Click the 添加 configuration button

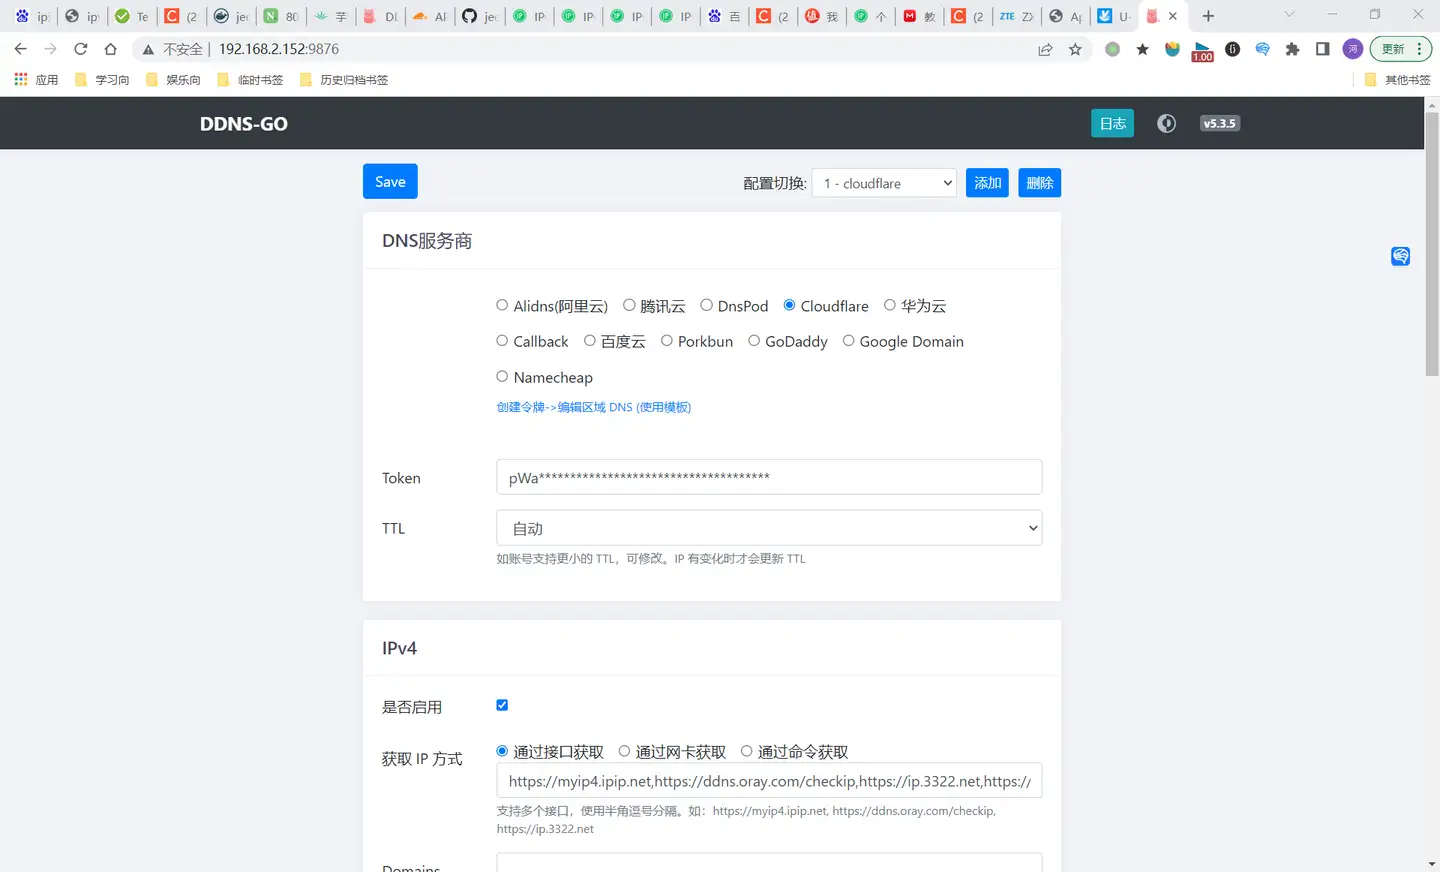coord(987,183)
